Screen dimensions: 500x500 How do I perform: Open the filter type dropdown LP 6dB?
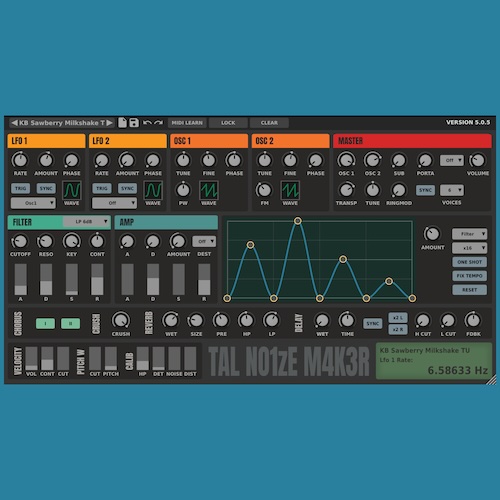click(x=86, y=222)
